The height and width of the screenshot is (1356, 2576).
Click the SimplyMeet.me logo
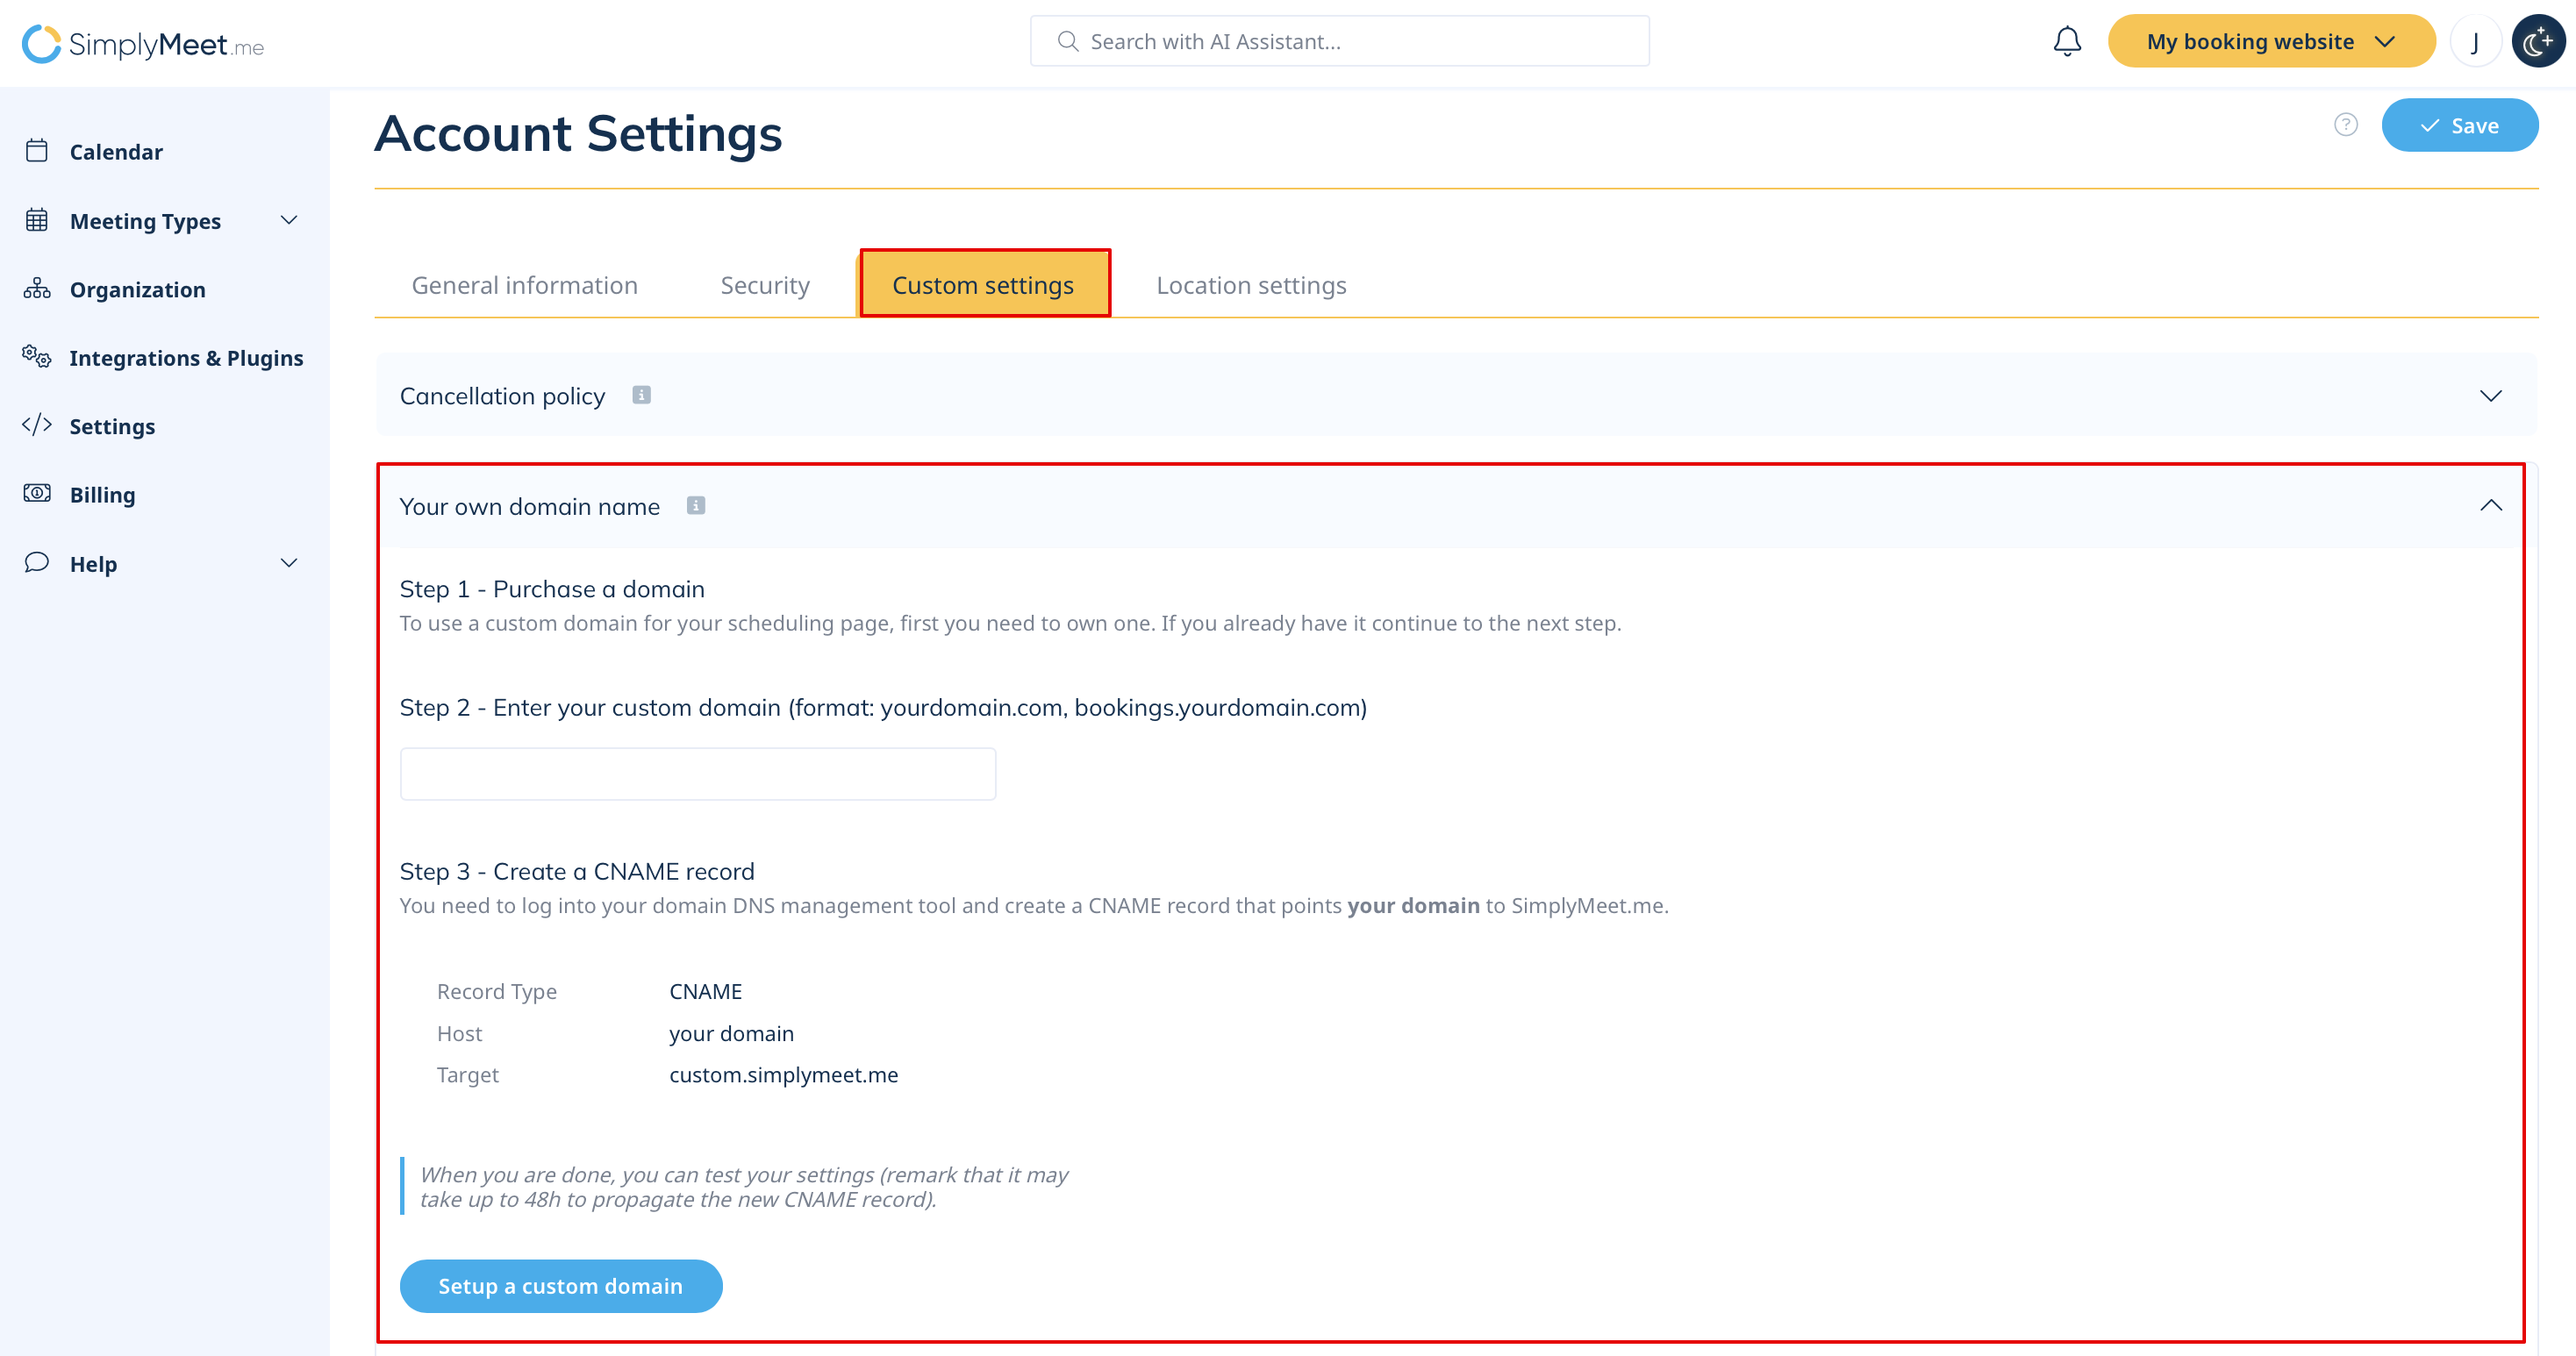pos(143,44)
